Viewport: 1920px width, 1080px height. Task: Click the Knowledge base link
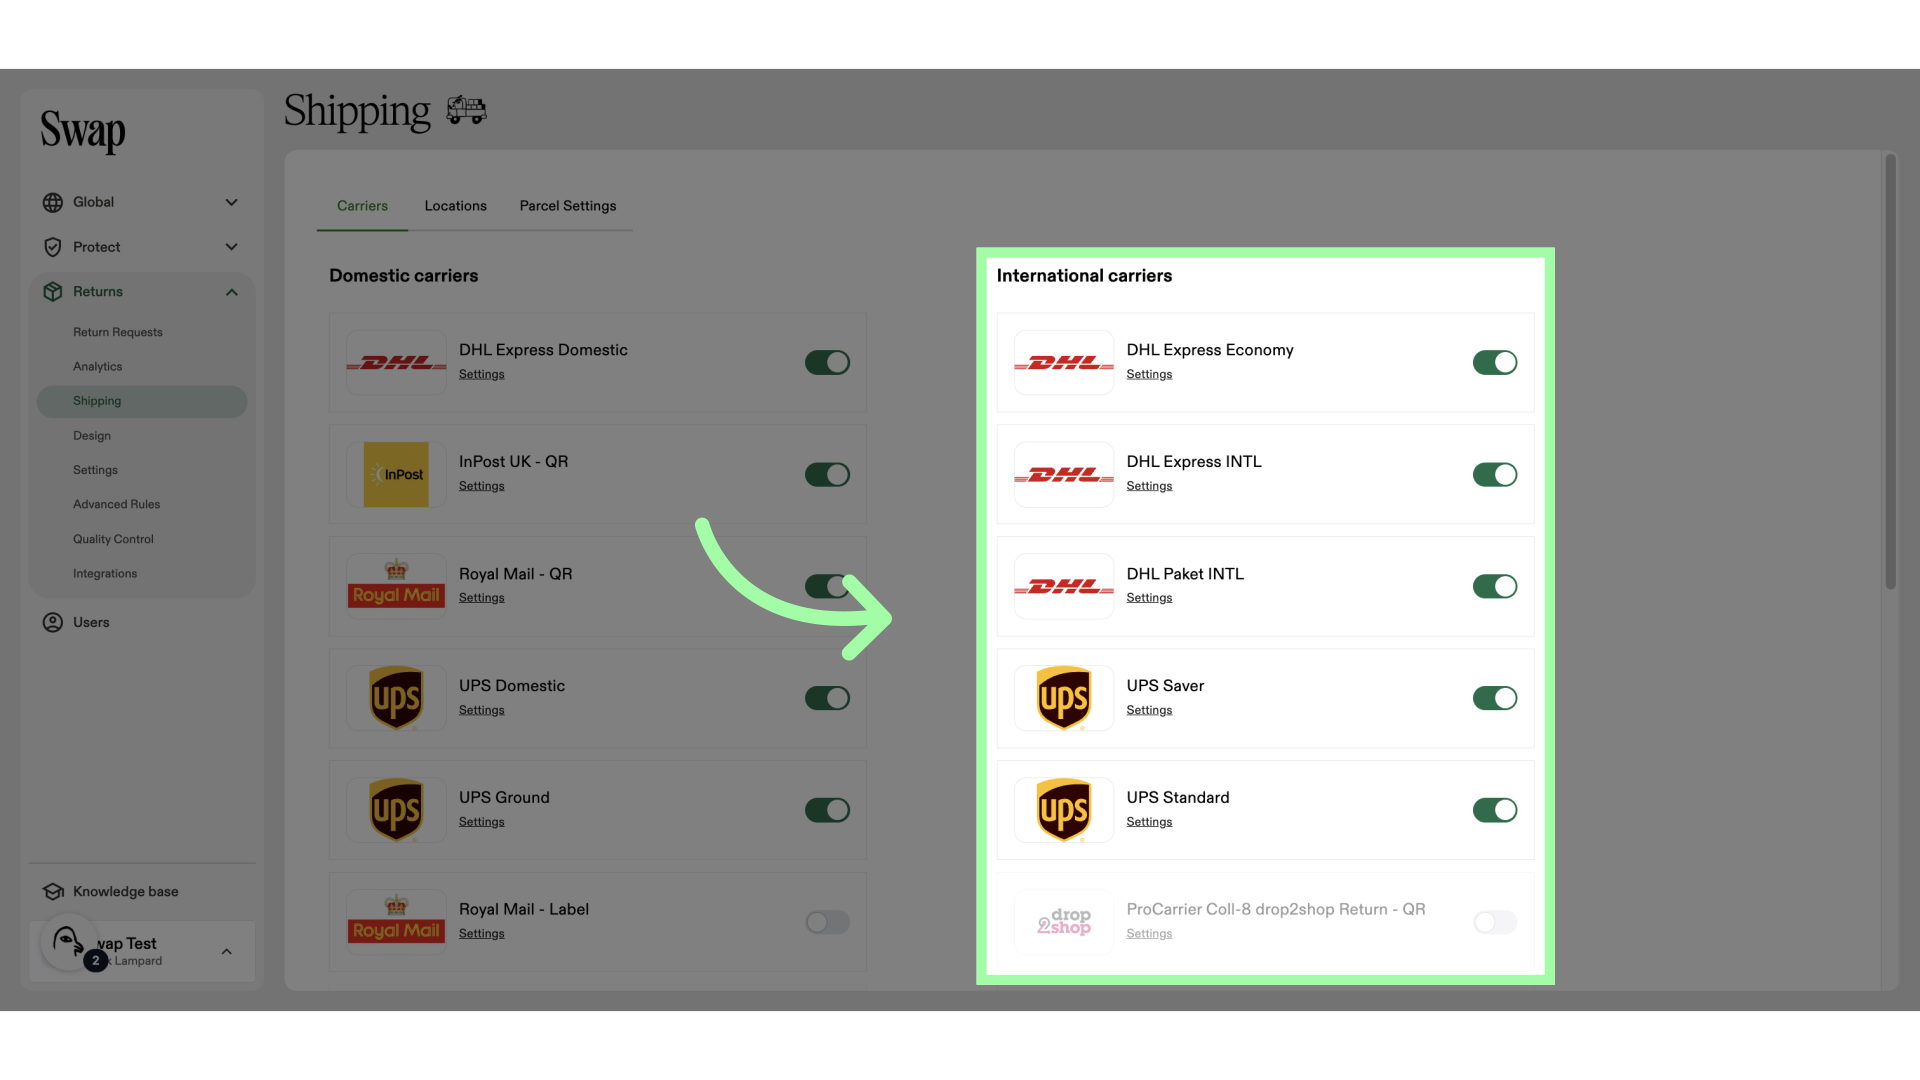click(126, 892)
